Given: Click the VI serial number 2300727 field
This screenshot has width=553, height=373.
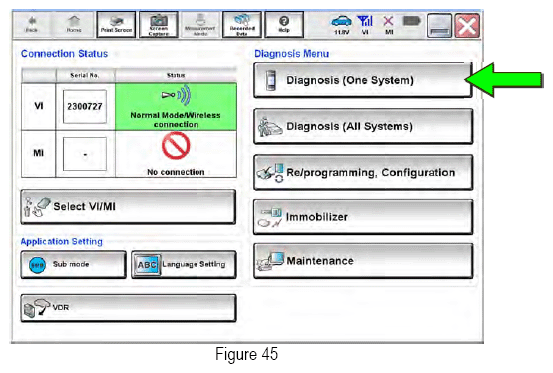Looking at the screenshot, I should tap(85, 106).
